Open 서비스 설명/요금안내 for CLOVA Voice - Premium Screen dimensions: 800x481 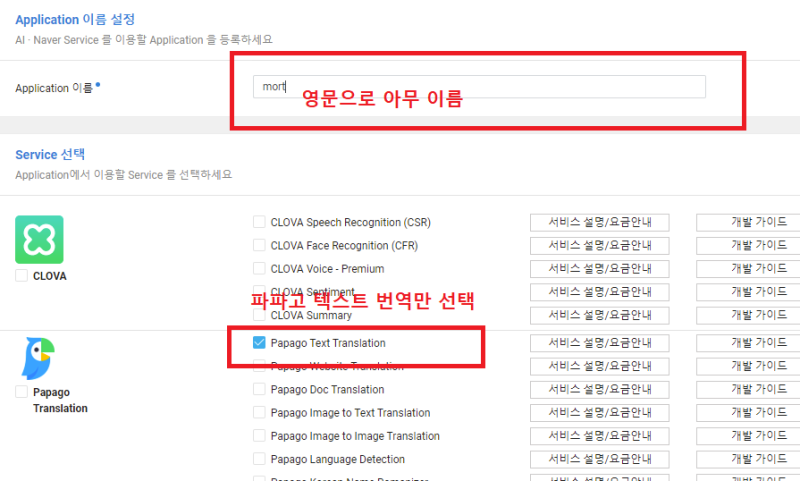[599, 269]
